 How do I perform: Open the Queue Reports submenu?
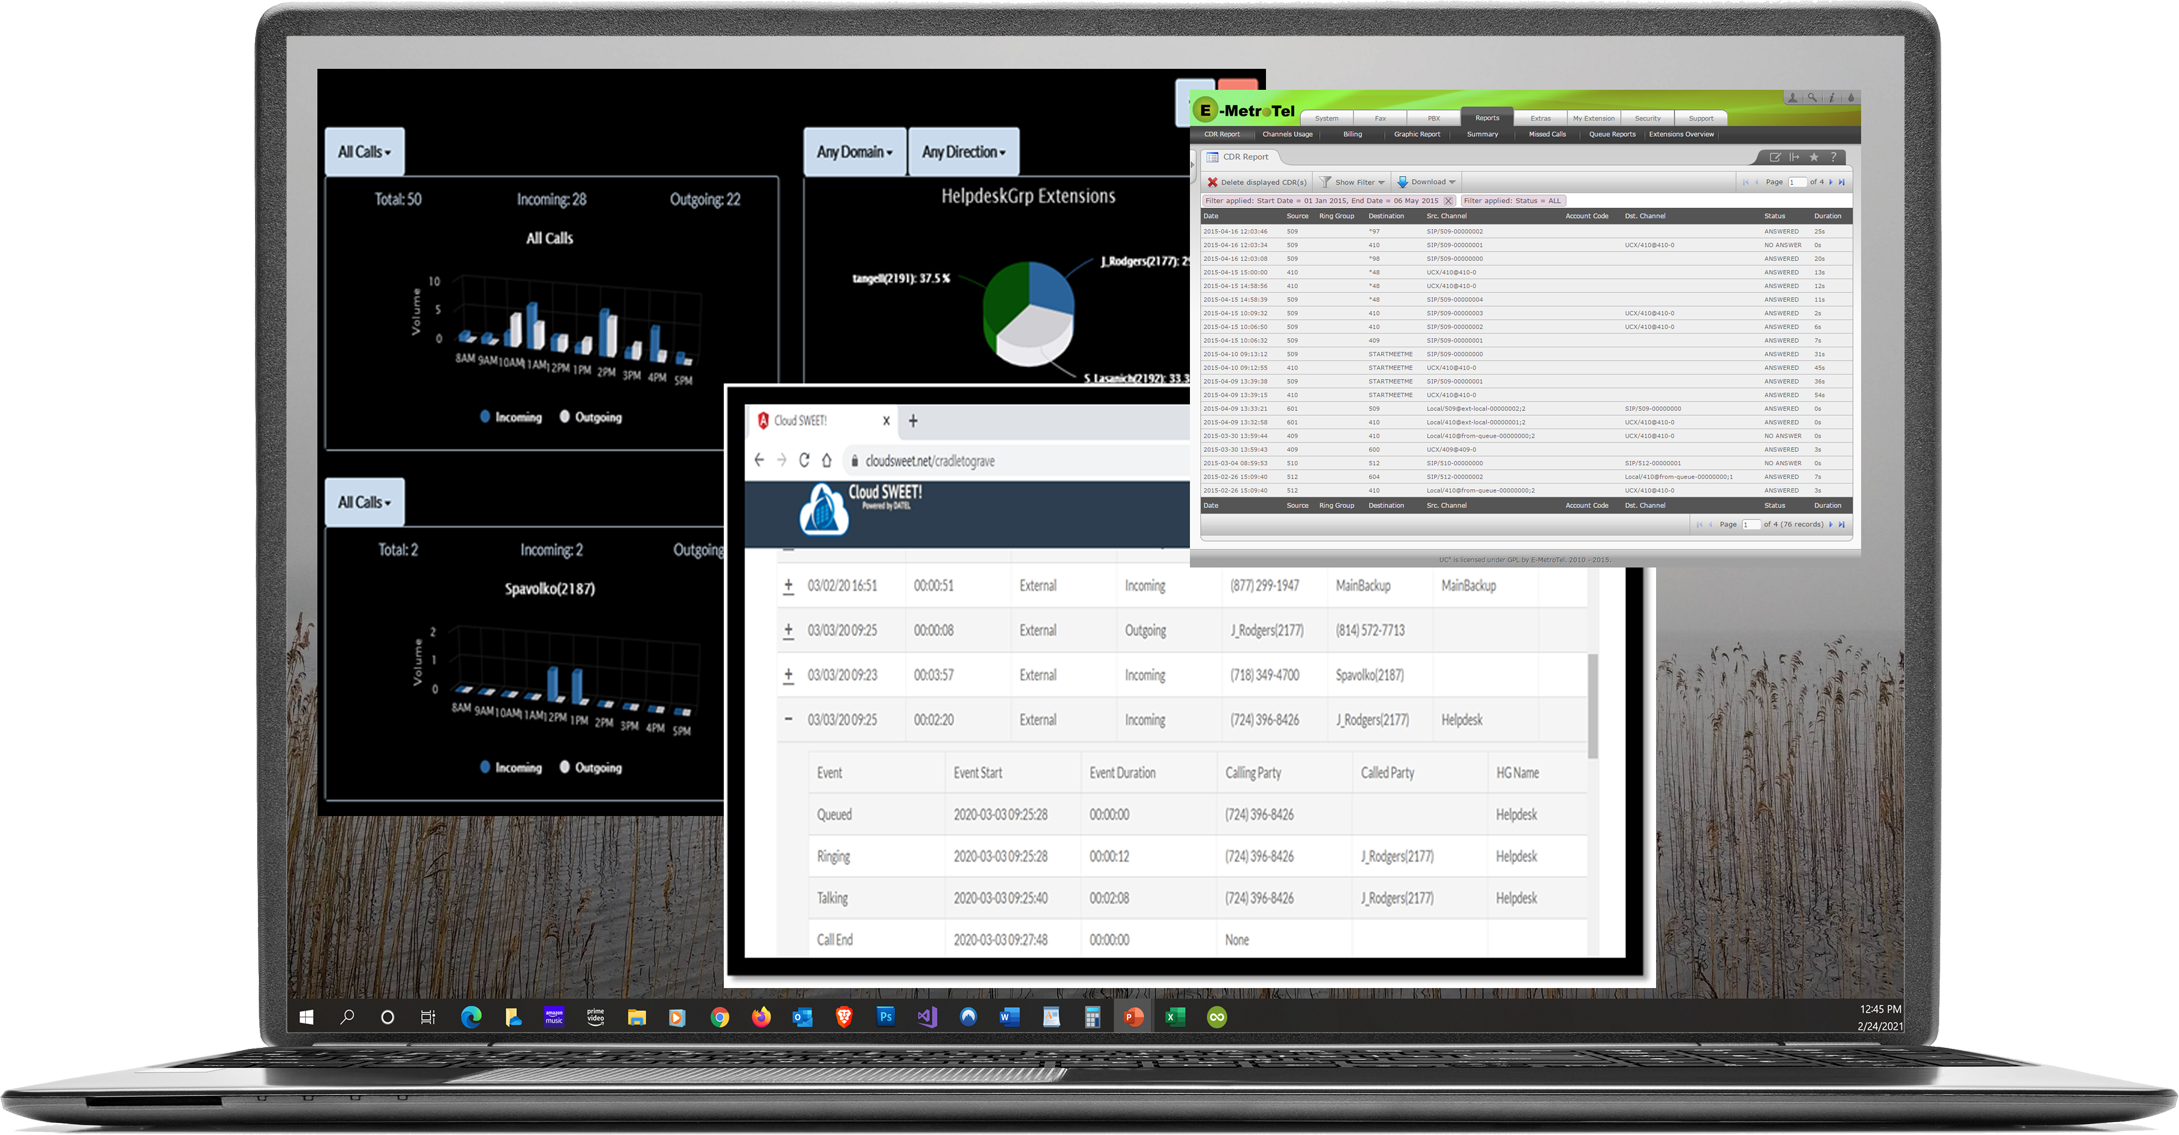(1613, 134)
